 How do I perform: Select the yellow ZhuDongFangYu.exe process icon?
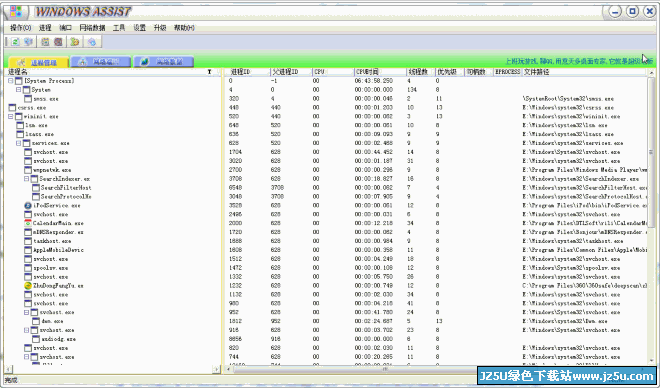coord(28,285)
